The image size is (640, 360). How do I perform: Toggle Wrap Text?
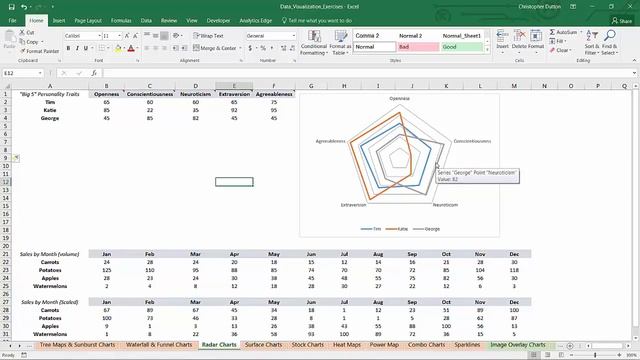tap(208, 36)
